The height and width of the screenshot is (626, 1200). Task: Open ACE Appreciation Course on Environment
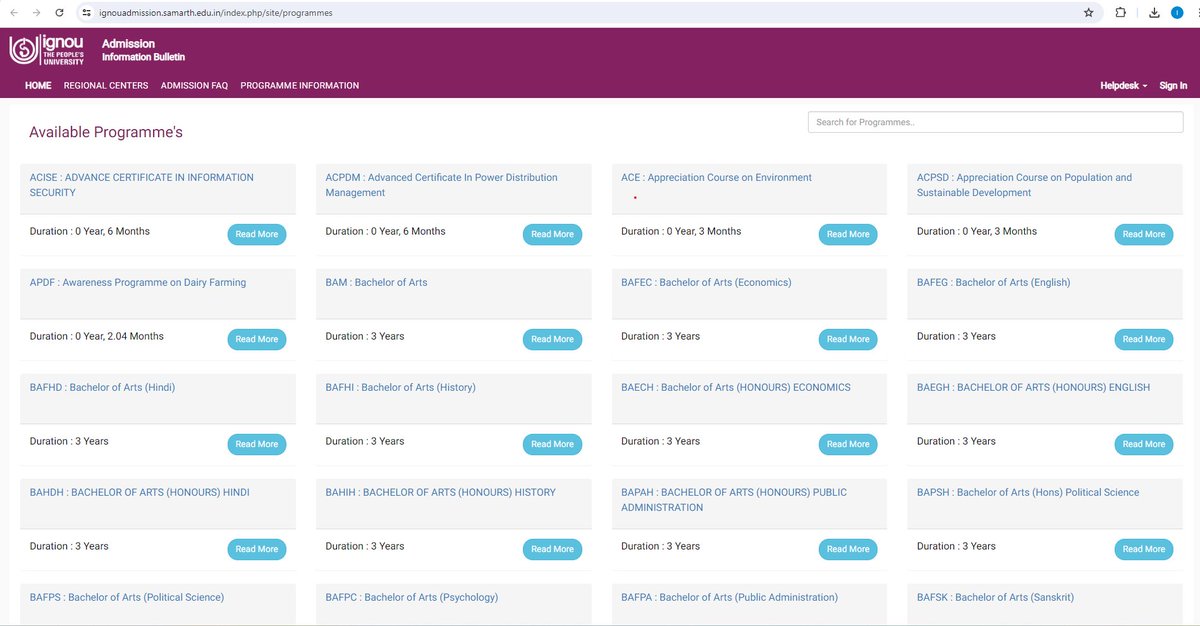coord(716,178)
